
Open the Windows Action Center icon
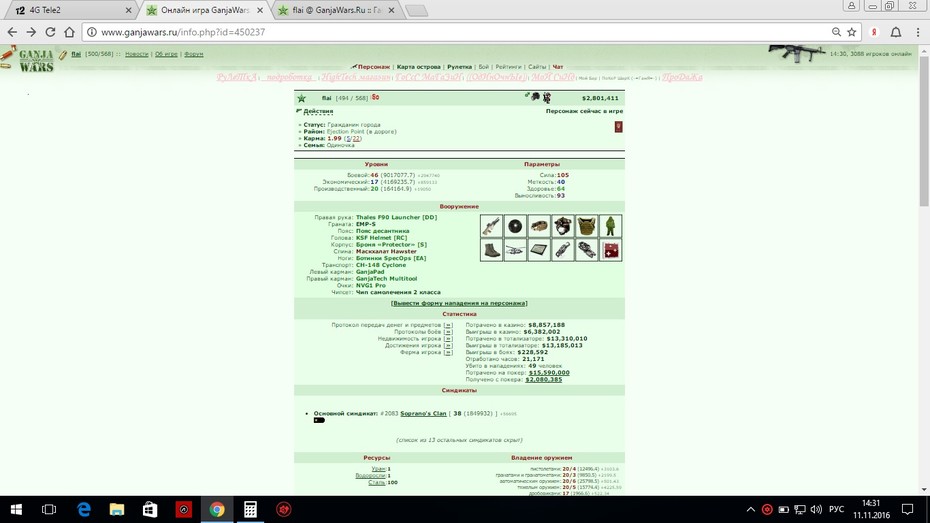click(907, 509)
